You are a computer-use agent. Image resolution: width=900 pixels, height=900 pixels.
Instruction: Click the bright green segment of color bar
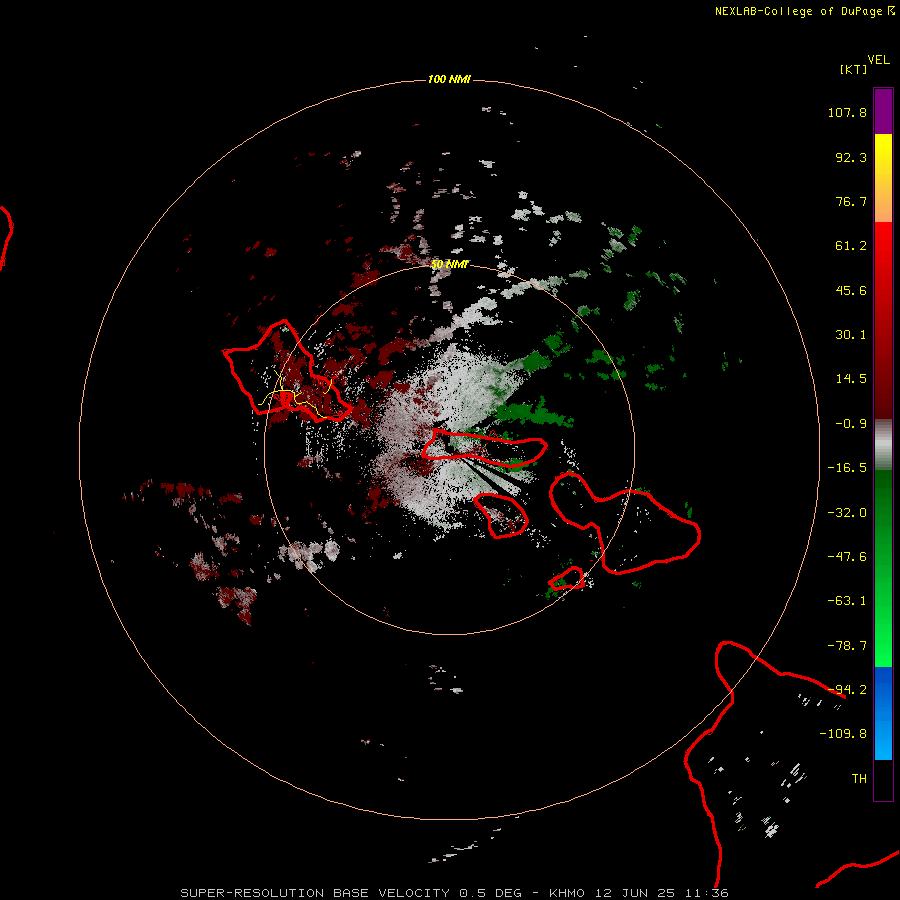tap(883, 568)
